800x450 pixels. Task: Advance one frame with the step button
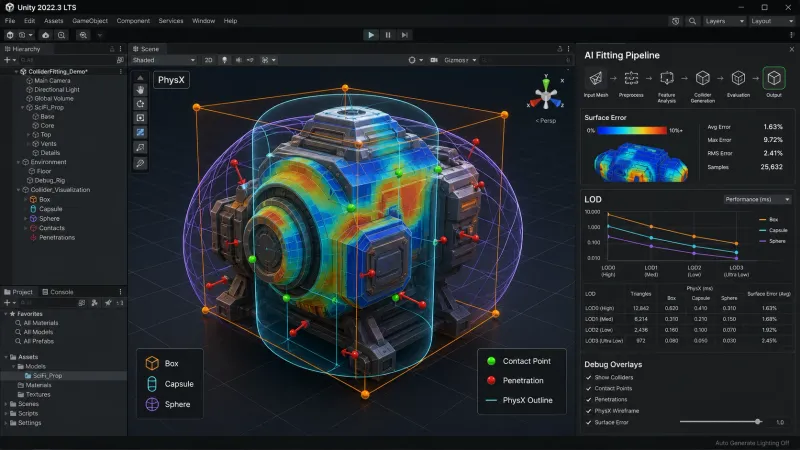tap(405, 35)
